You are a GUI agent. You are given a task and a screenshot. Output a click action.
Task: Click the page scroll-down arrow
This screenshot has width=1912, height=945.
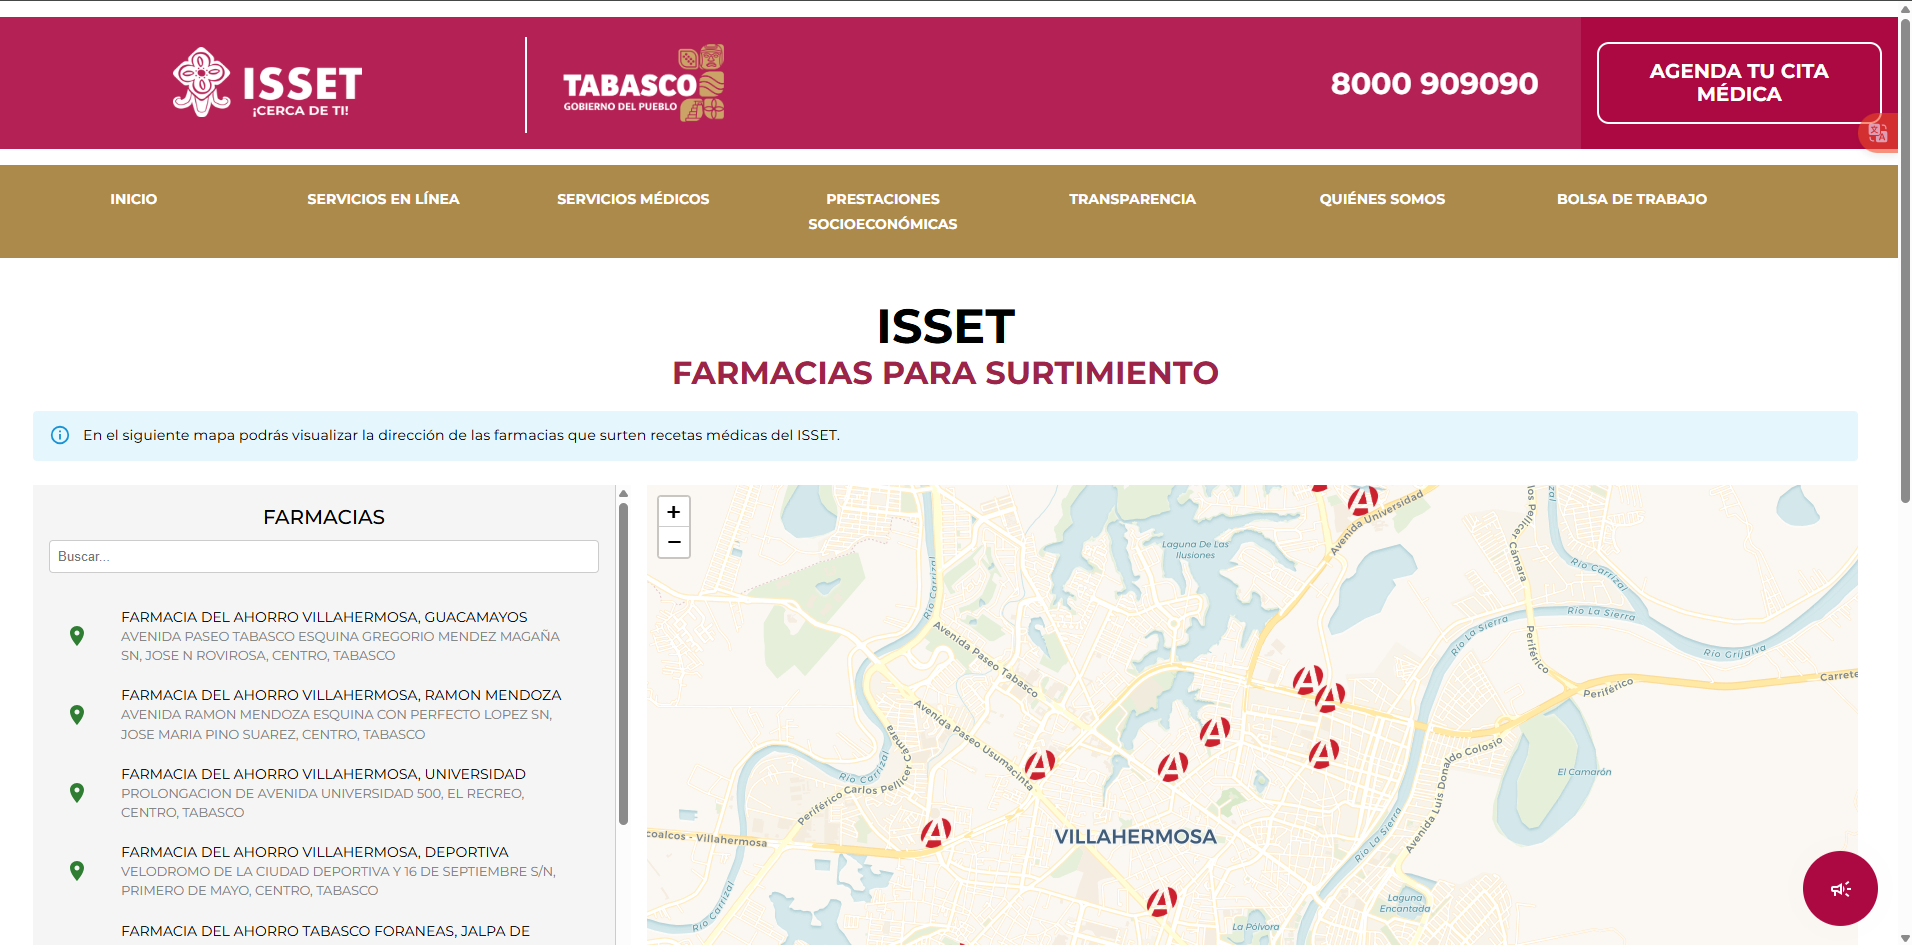coord(1905,938)
